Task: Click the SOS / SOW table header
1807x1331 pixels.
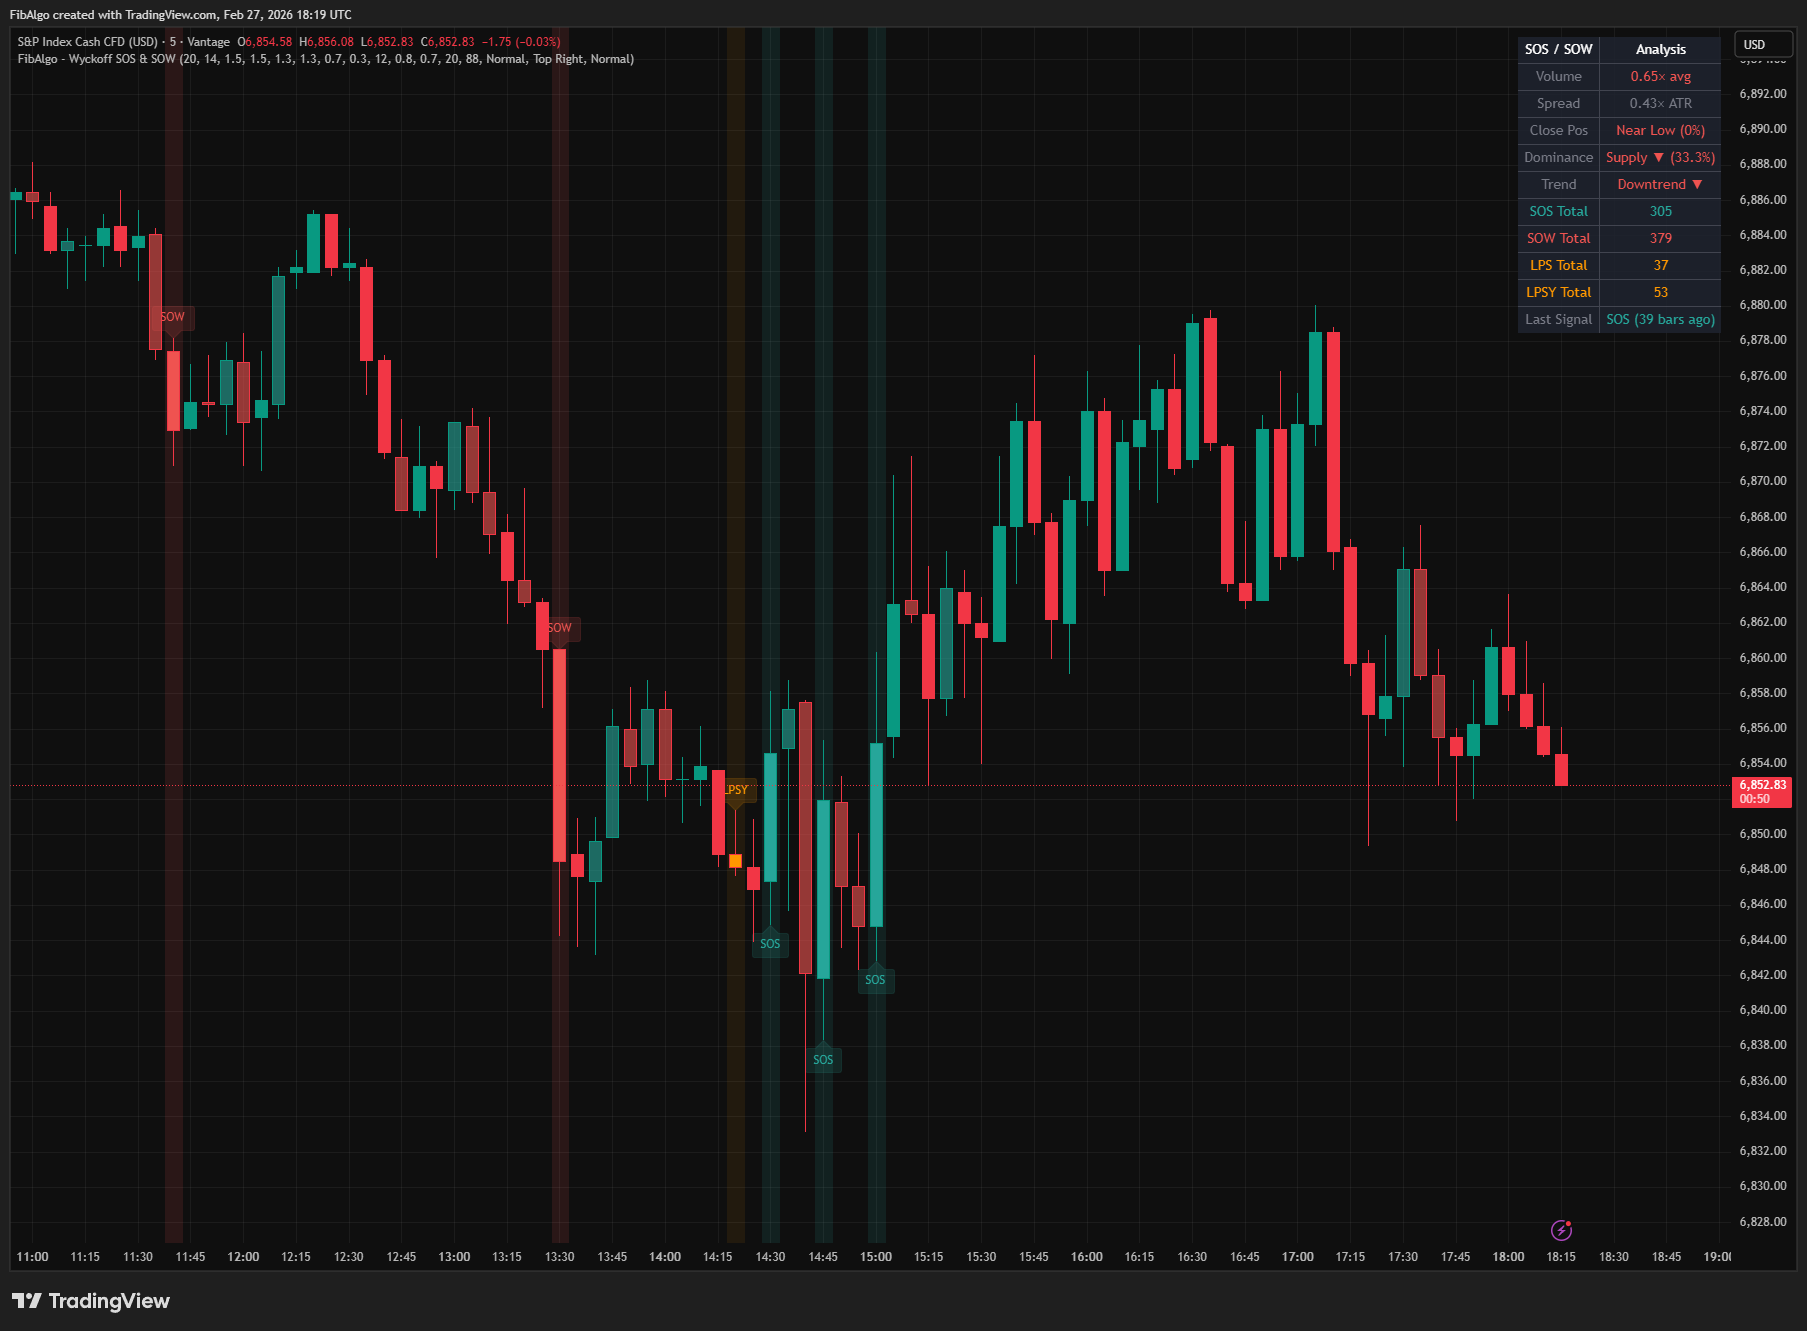Action: (1558, 50)
